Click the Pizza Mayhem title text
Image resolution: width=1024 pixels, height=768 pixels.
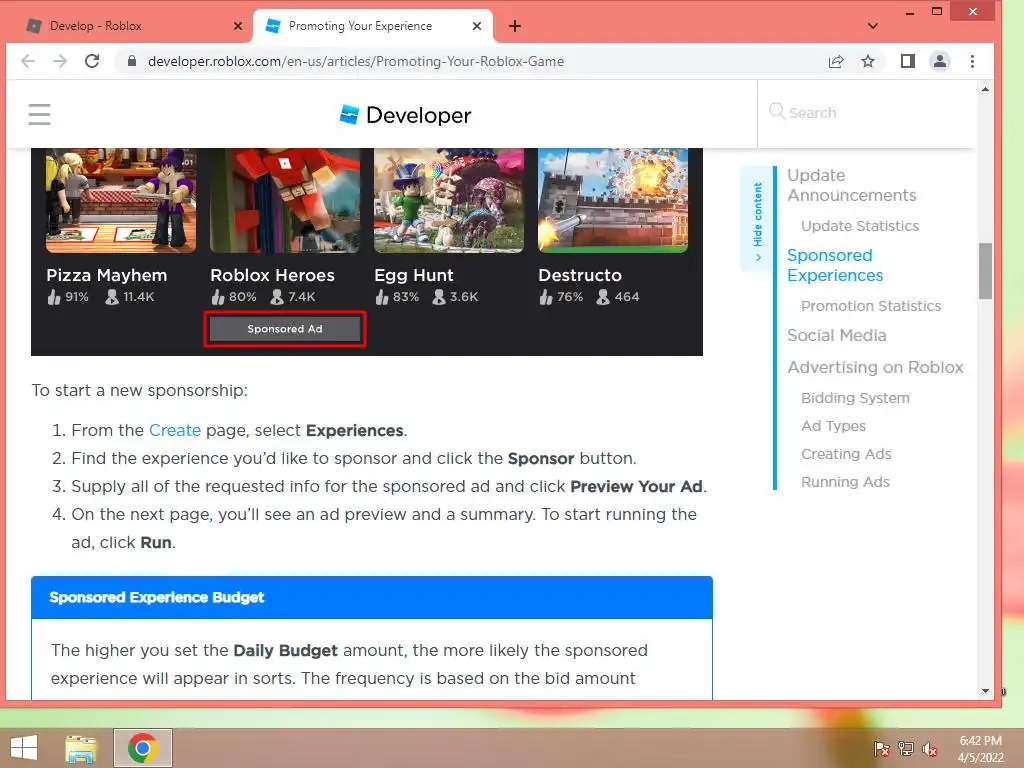pos(106,276)
